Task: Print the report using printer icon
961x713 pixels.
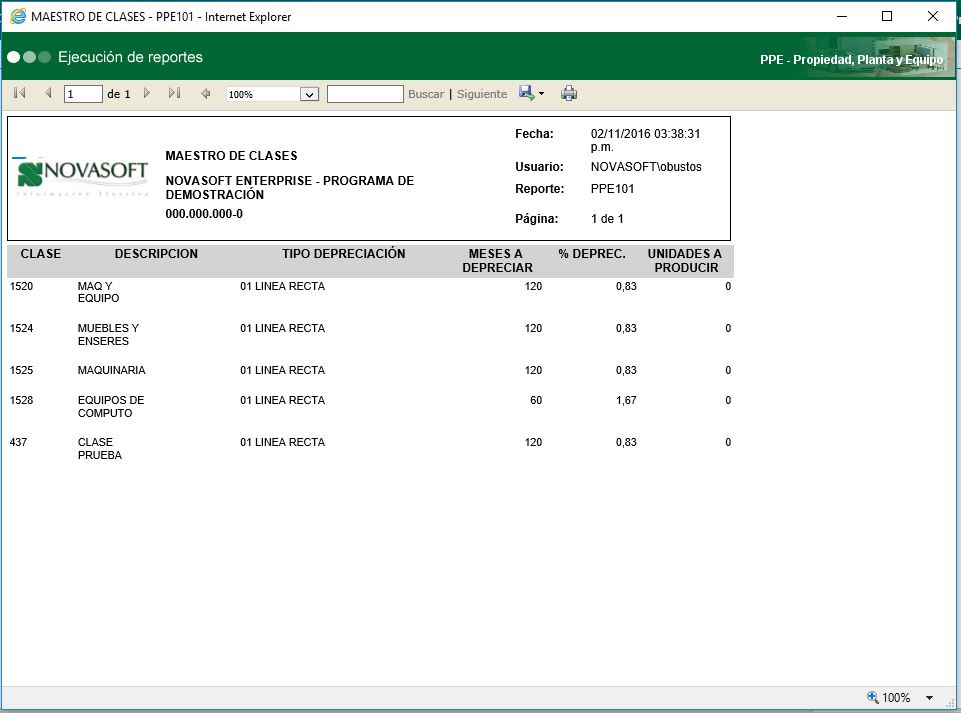Action: pyautogui.click(x=569, y=94)
